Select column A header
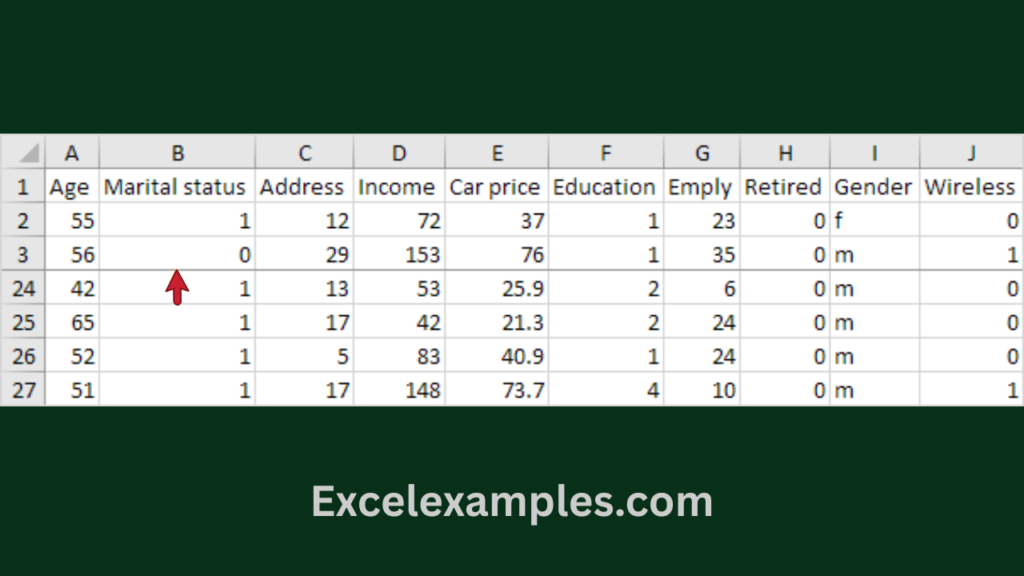 [x=72, y=153]
